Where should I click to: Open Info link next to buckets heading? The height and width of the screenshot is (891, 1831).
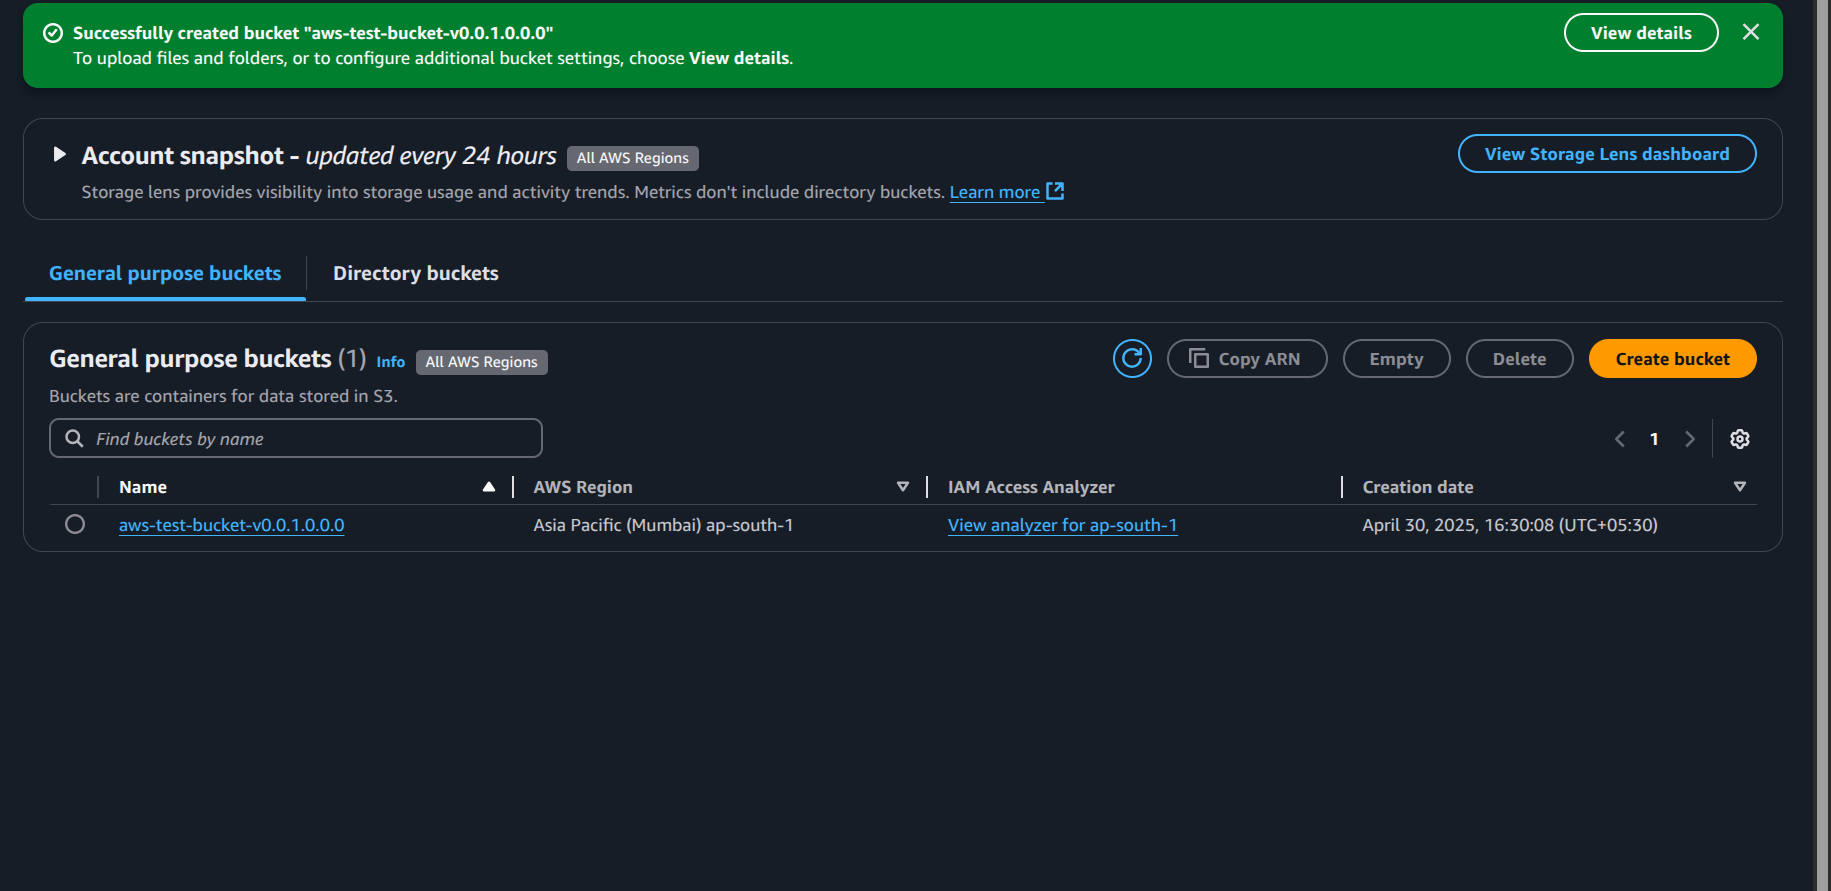coord(390,362)
